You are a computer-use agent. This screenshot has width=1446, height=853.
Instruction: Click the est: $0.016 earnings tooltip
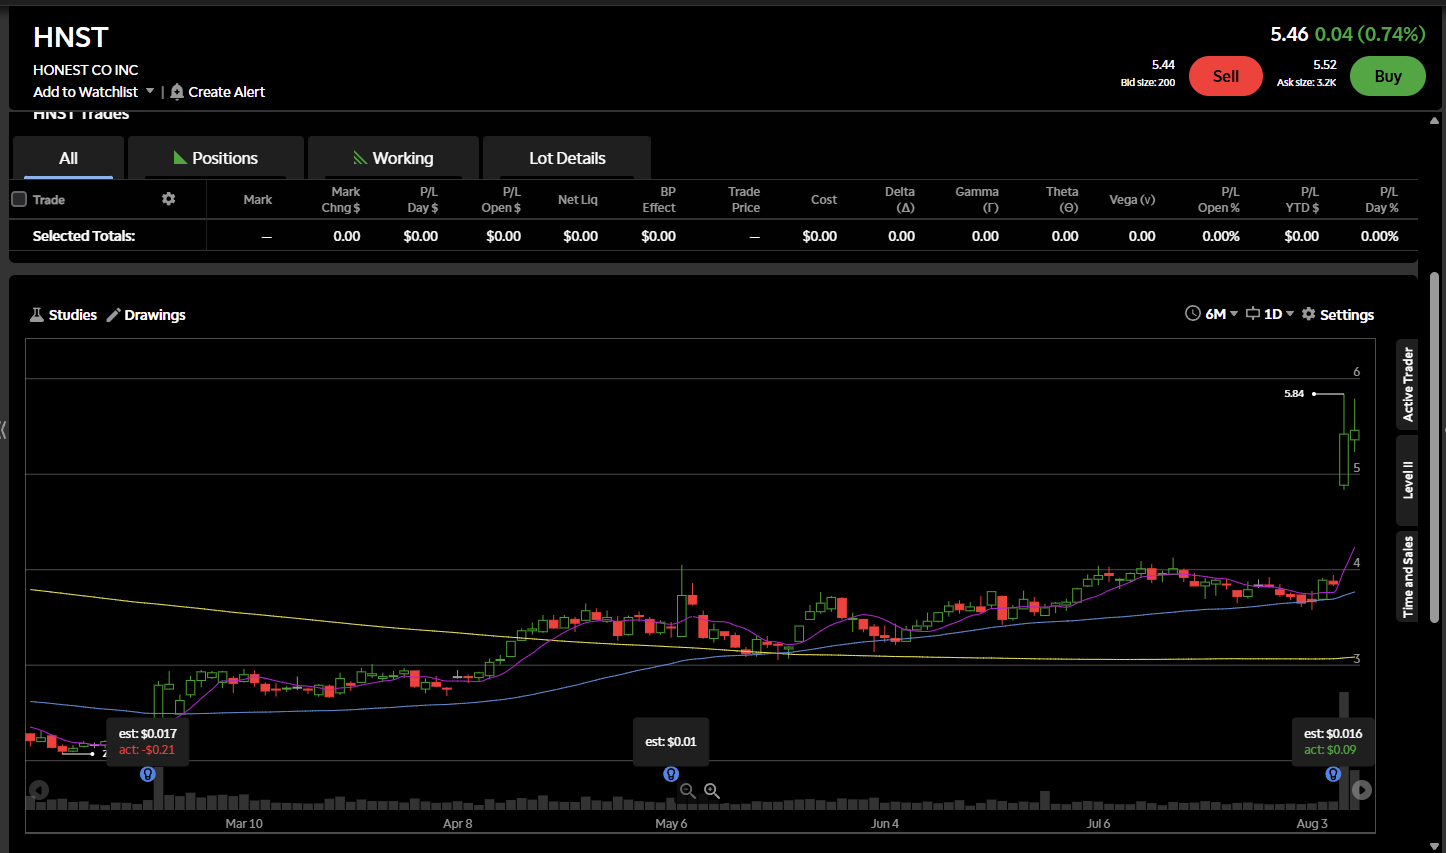pos(1333,741)
